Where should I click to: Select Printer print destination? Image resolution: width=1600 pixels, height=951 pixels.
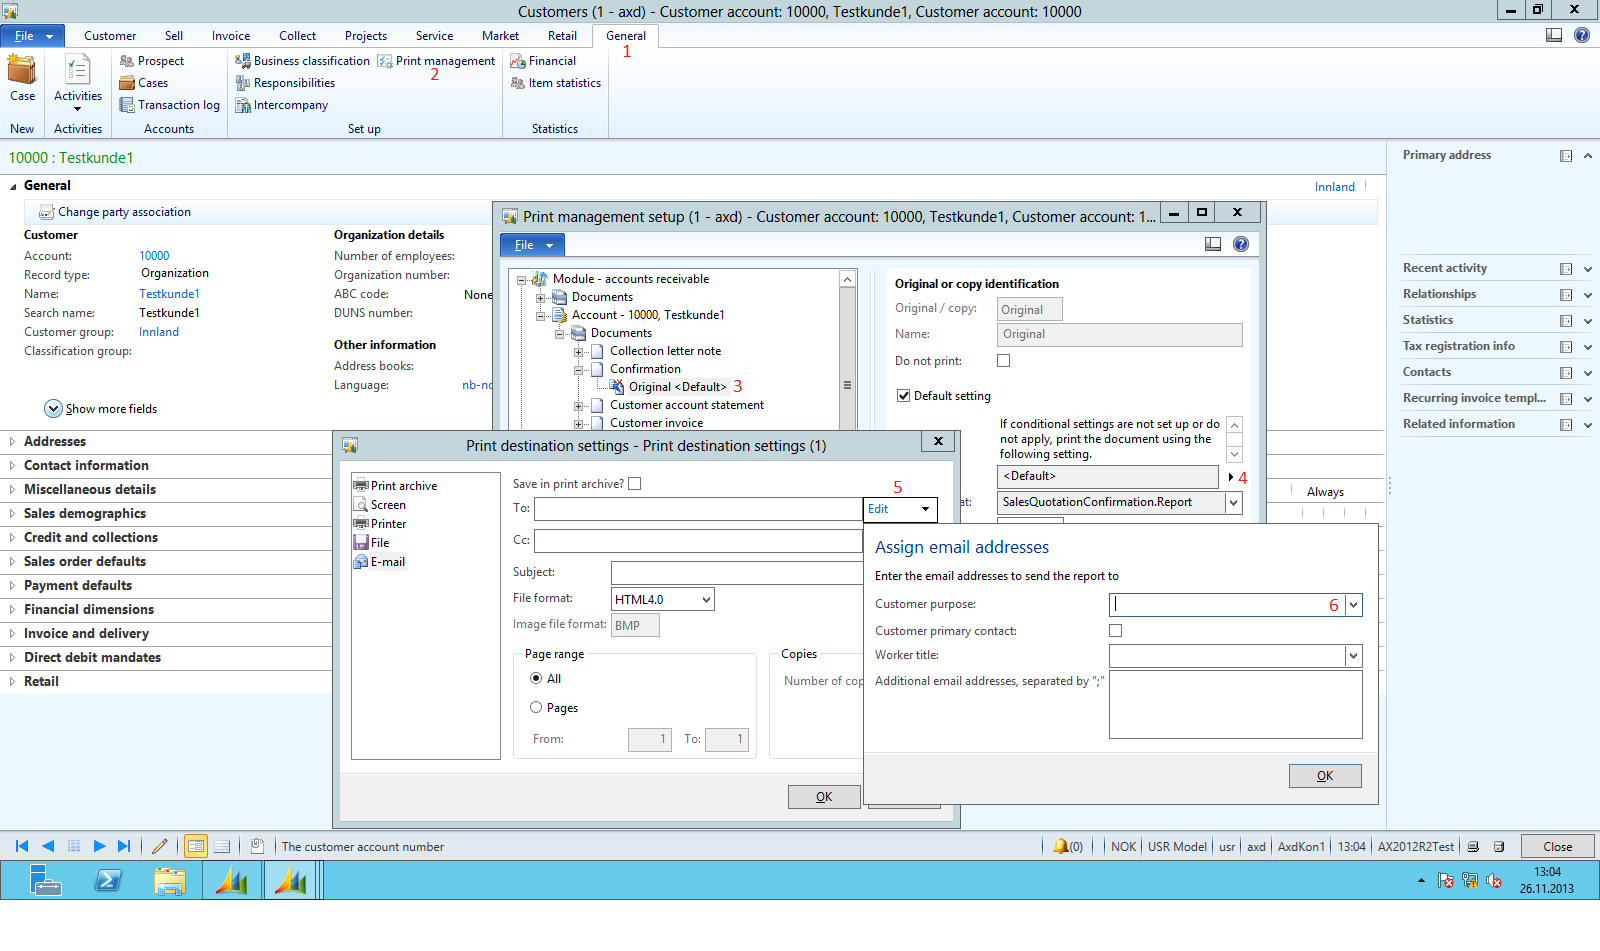tap(388, 524)
